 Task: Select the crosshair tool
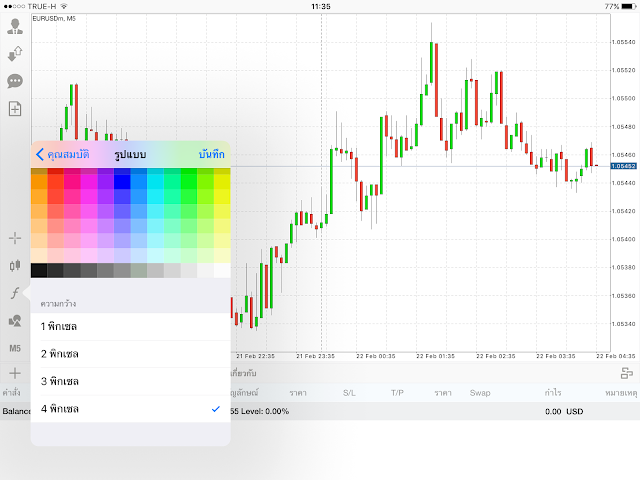point(15,238)
